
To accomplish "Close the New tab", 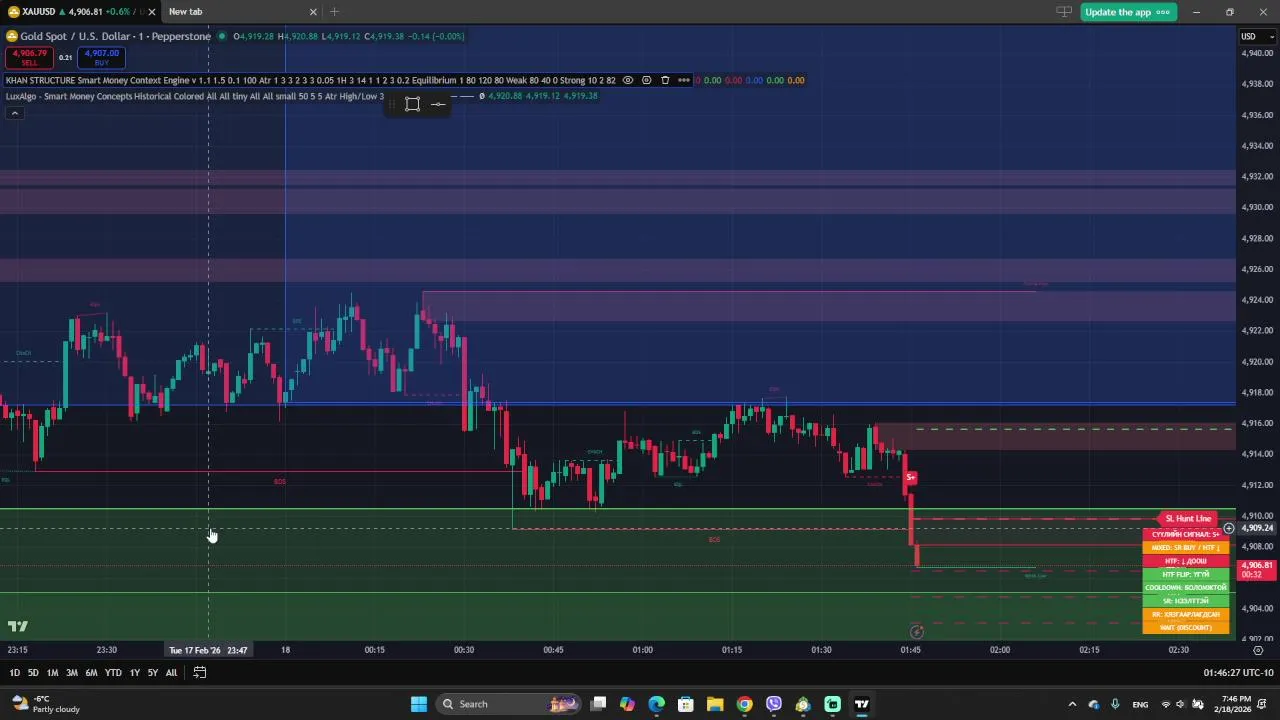I will [313, 12].
